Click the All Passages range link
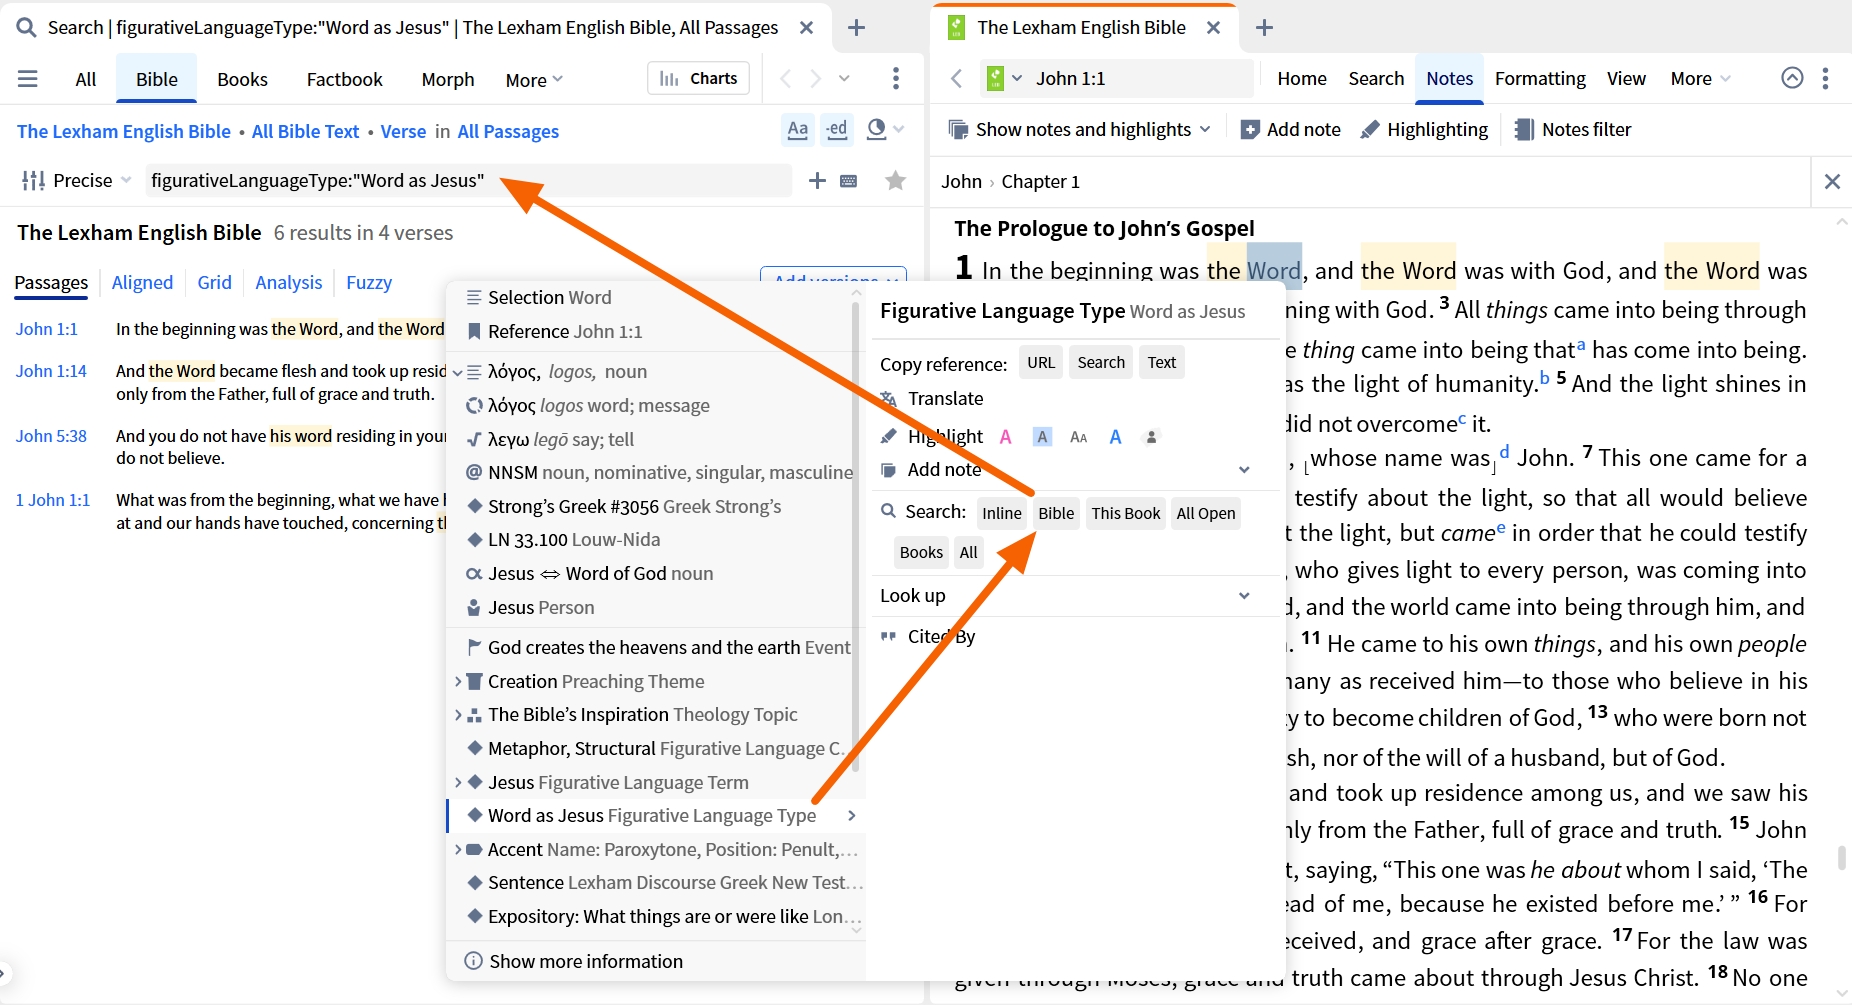This screenshot has width=1852, height=1005. pyautogui.click(x=508, y=131)
